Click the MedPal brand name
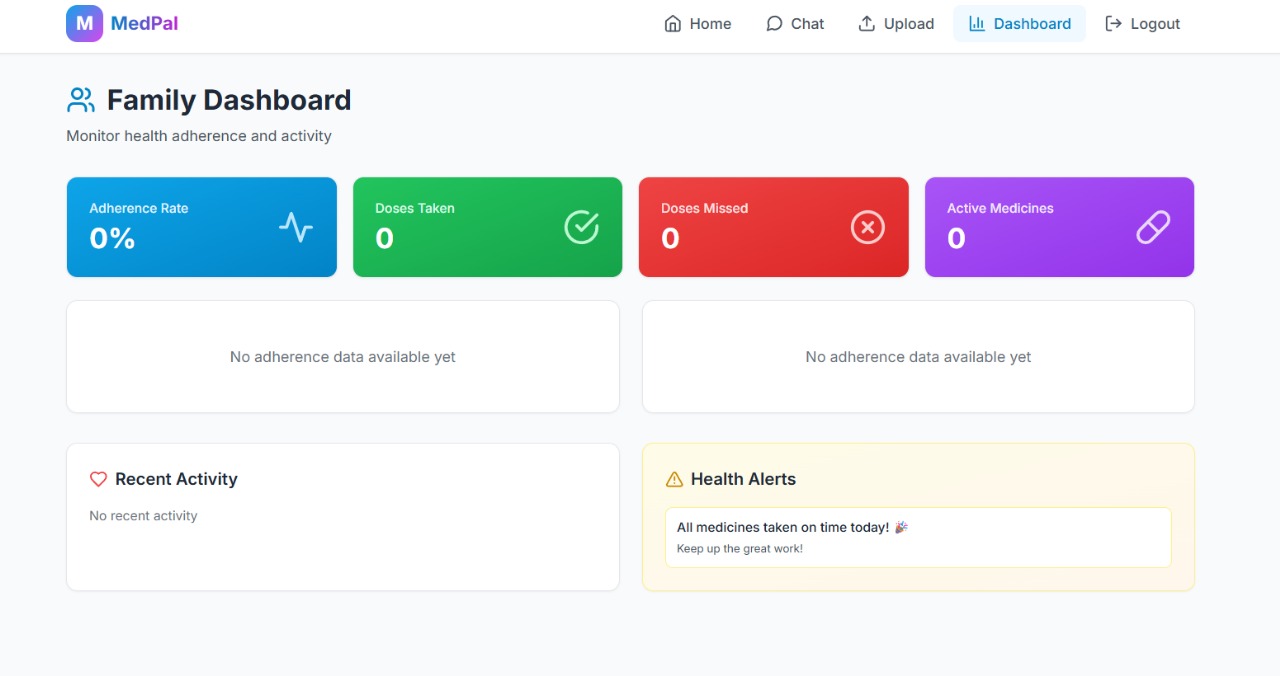The height and width of the screenshot is (676, 1280). [x=145, y=23]
